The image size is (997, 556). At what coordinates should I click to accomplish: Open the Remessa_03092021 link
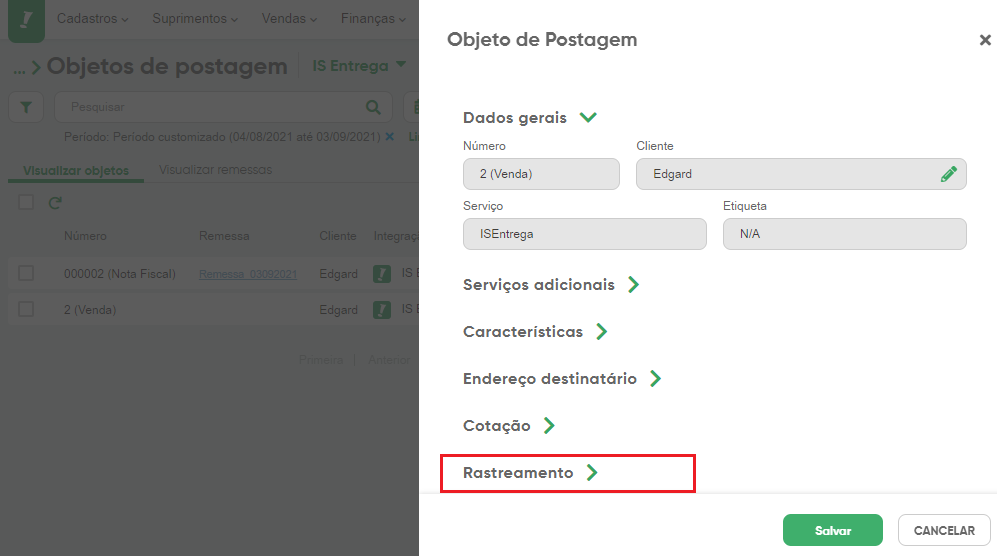pyautogui.click(x=248, y=274)
